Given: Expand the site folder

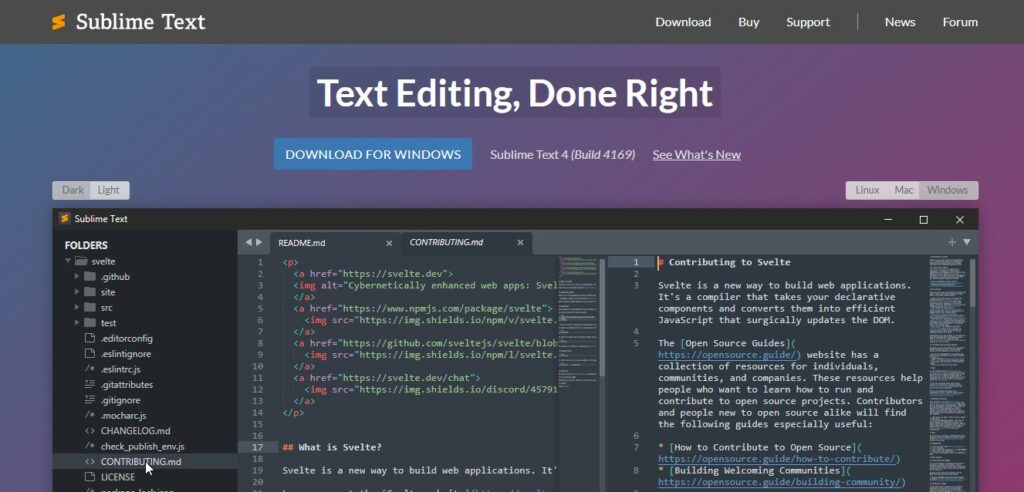Looking at the screenshot, I should coord(77,292).
